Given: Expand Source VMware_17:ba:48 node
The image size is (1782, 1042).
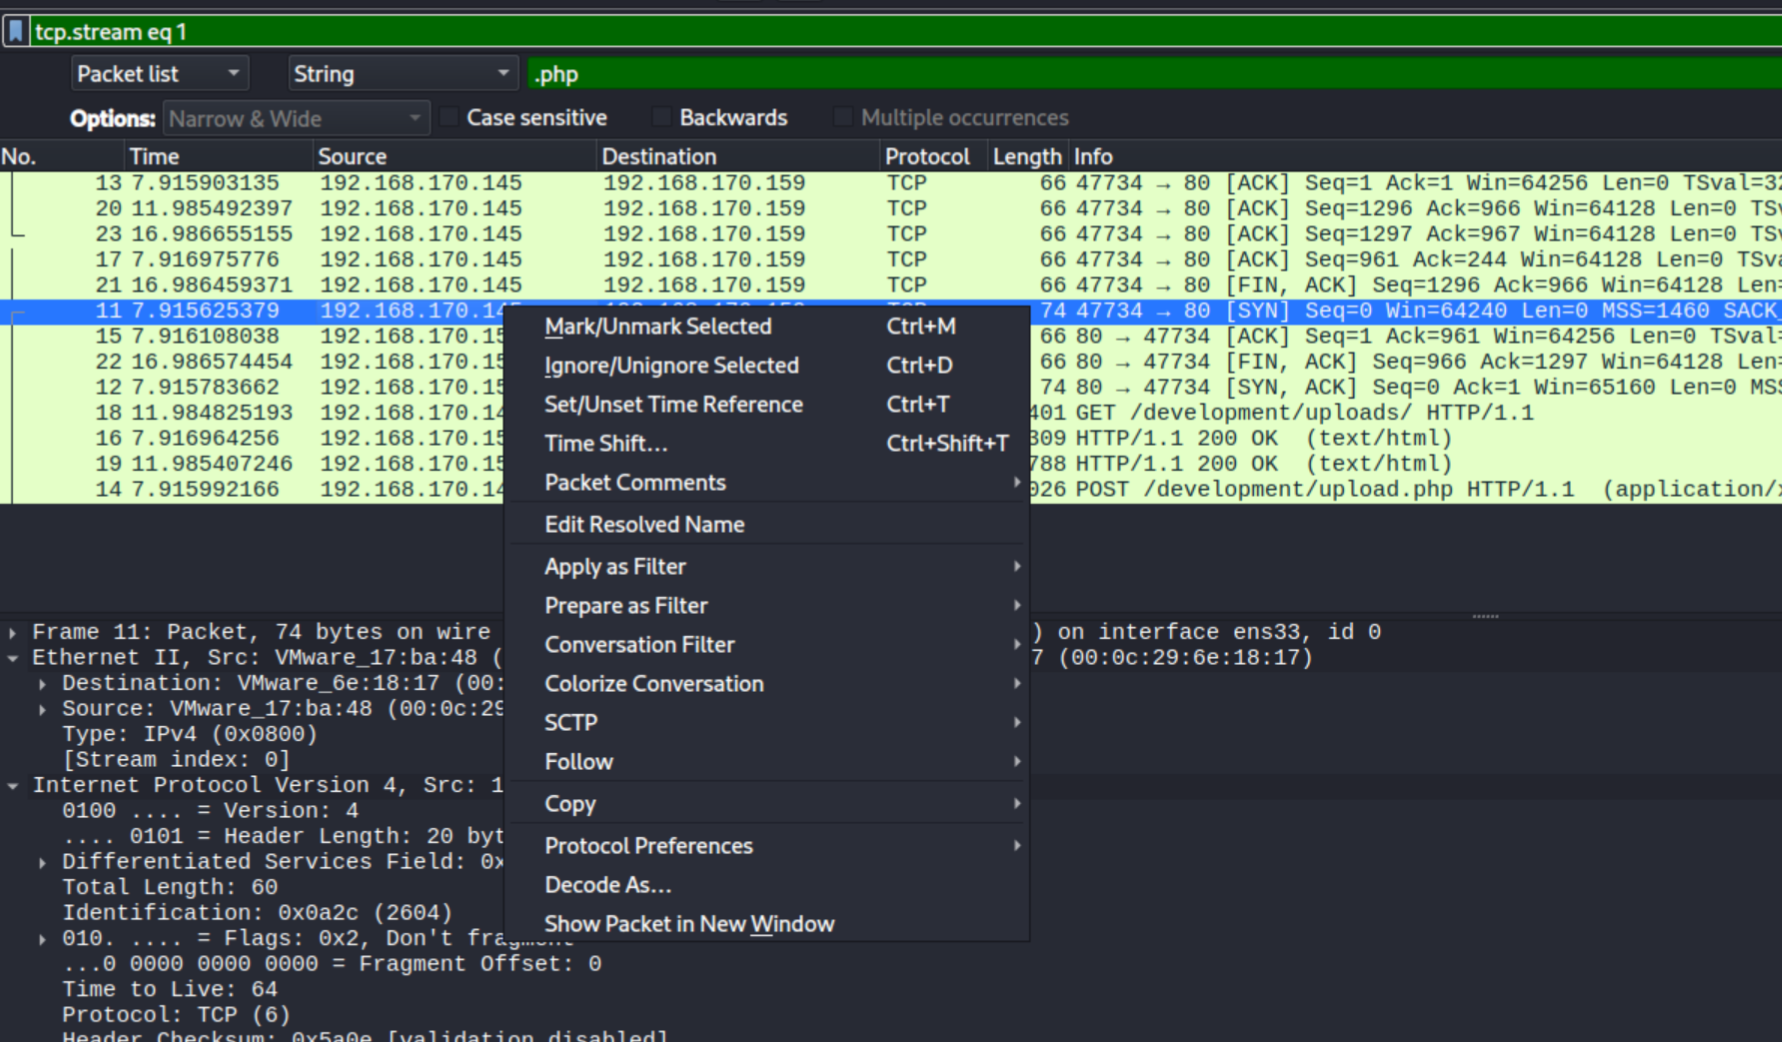Looking at the screenshot, I should [x=42, y=709].
